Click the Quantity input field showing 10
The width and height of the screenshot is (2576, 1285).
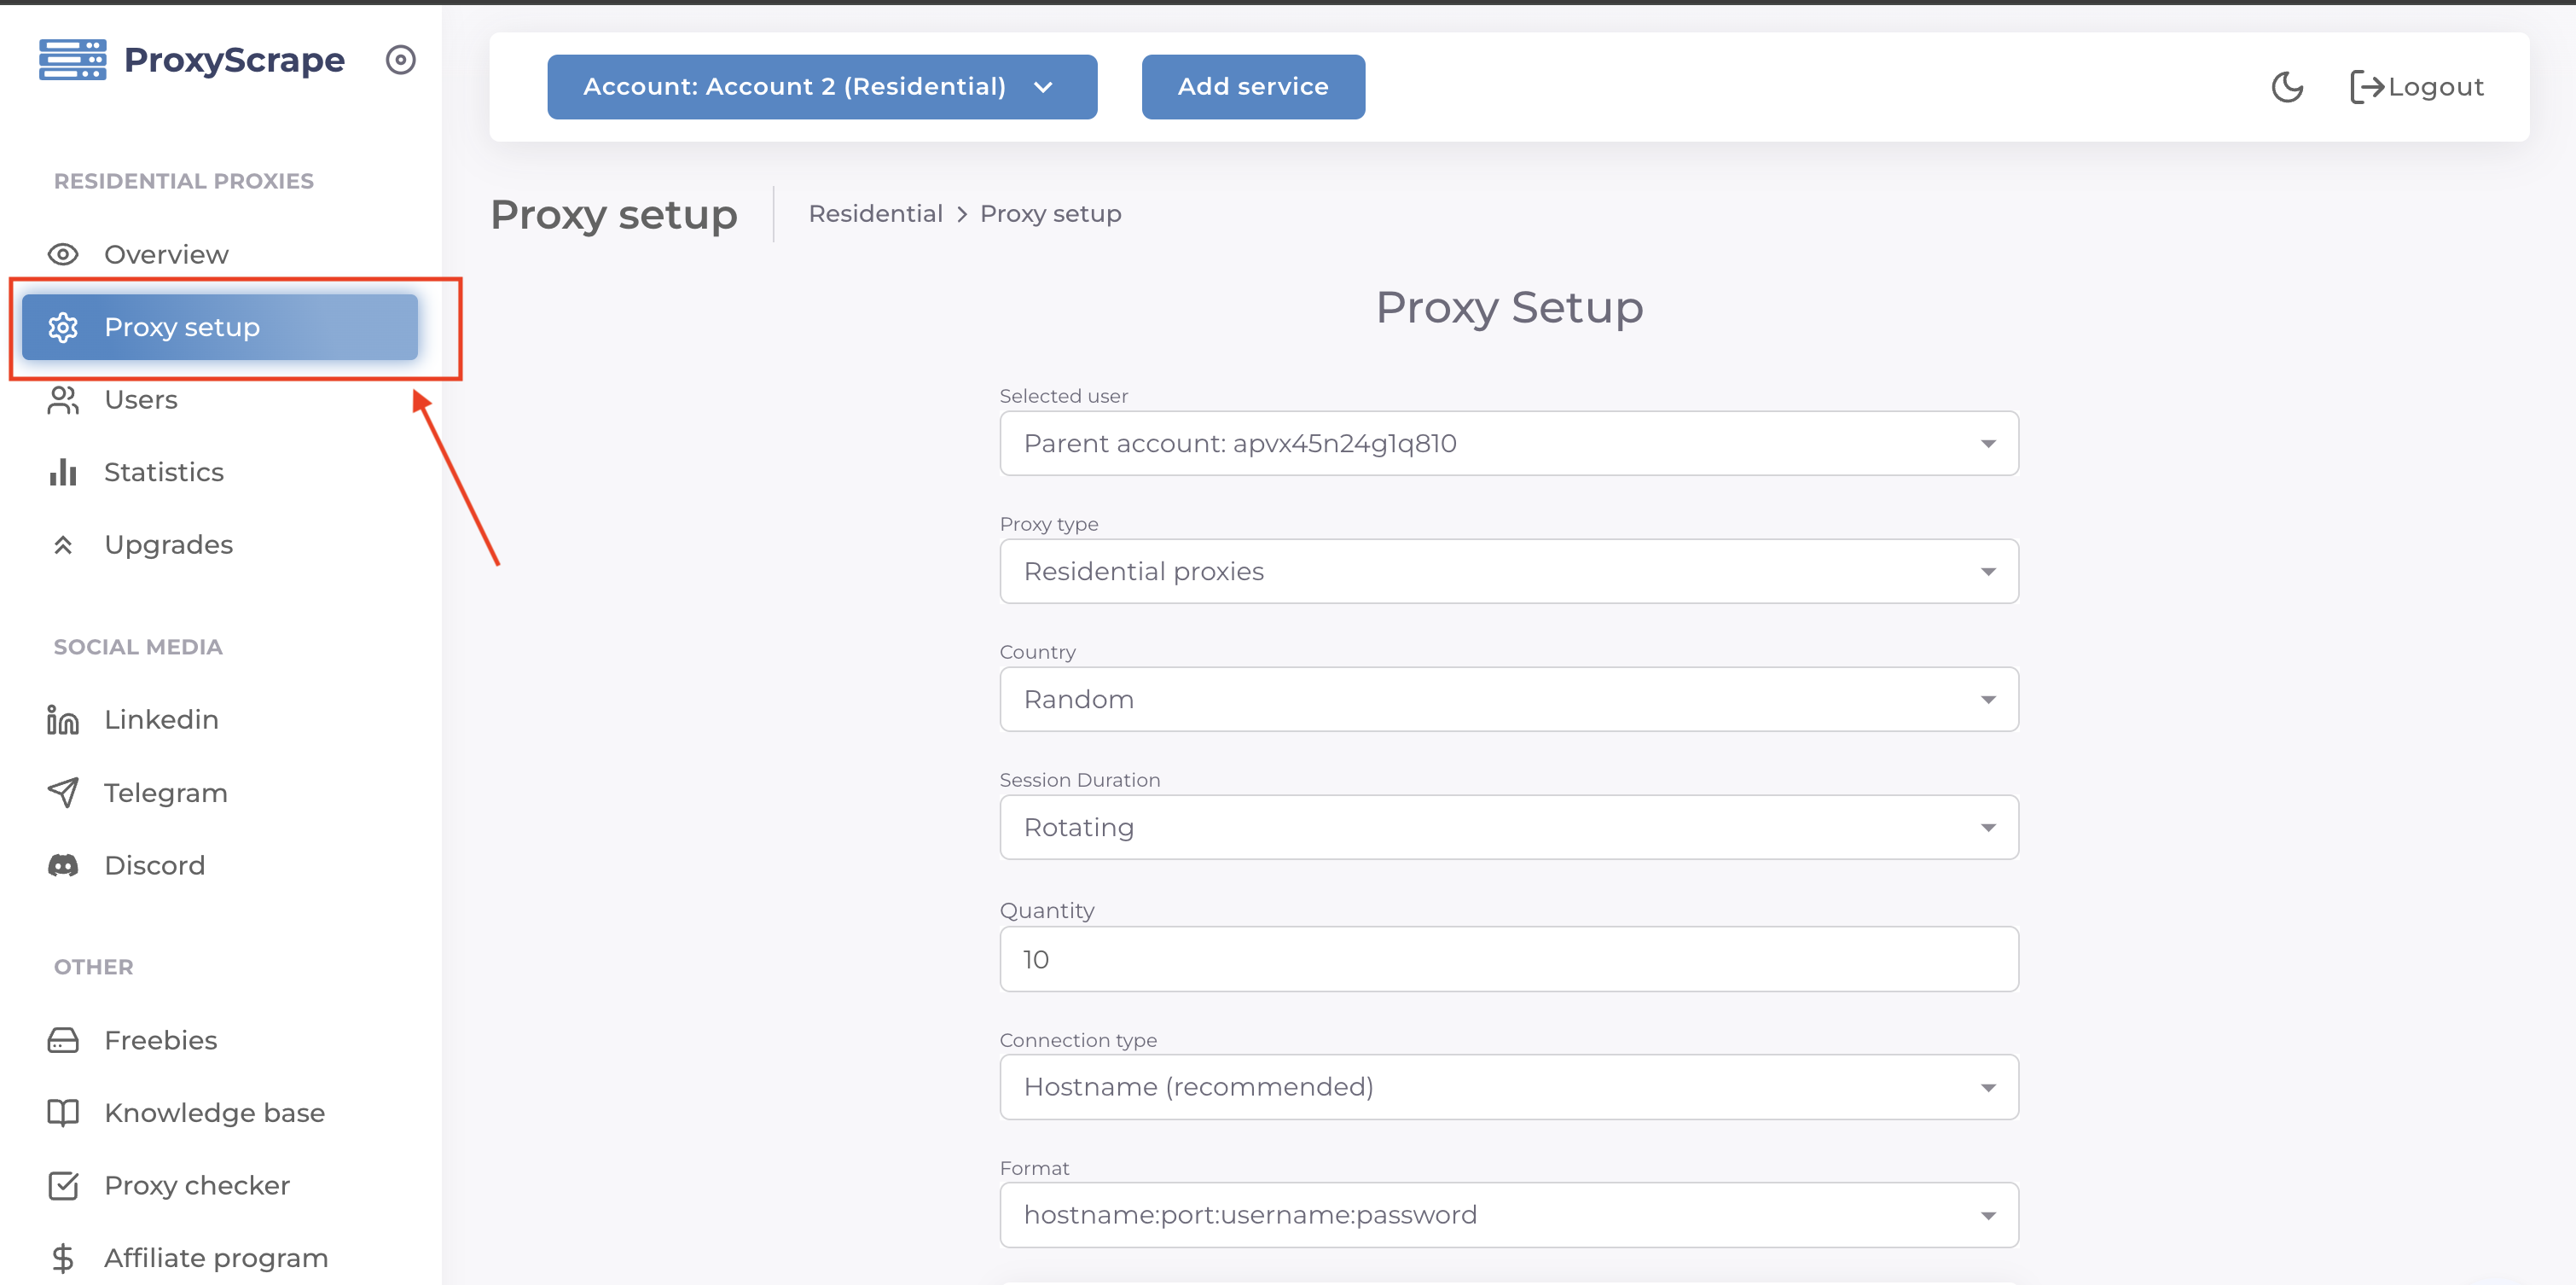tap(1508, 959)
